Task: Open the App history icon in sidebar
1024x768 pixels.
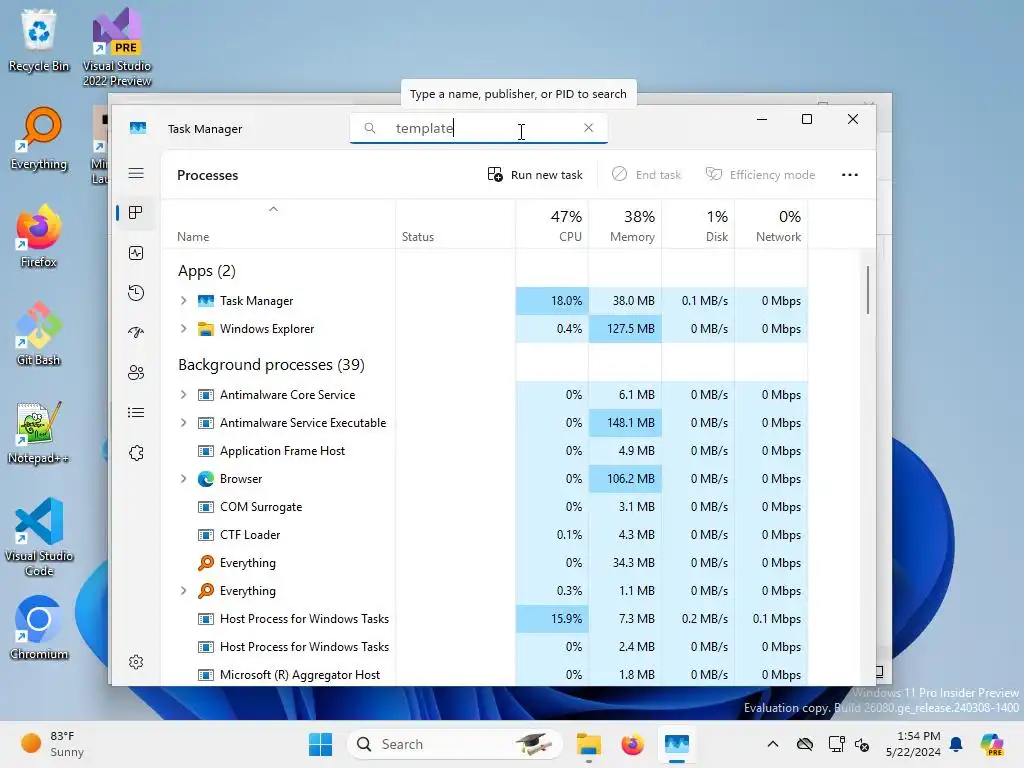Action: pyautogui.click(x=136, y=293)
